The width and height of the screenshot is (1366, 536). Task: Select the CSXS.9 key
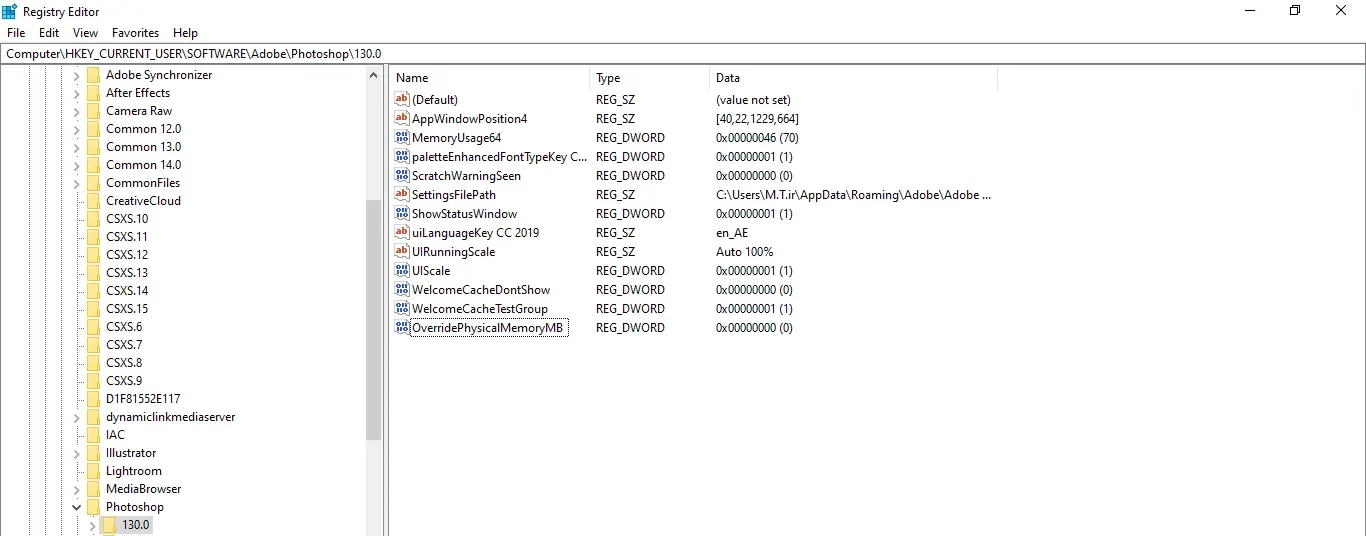coord(124,381)
